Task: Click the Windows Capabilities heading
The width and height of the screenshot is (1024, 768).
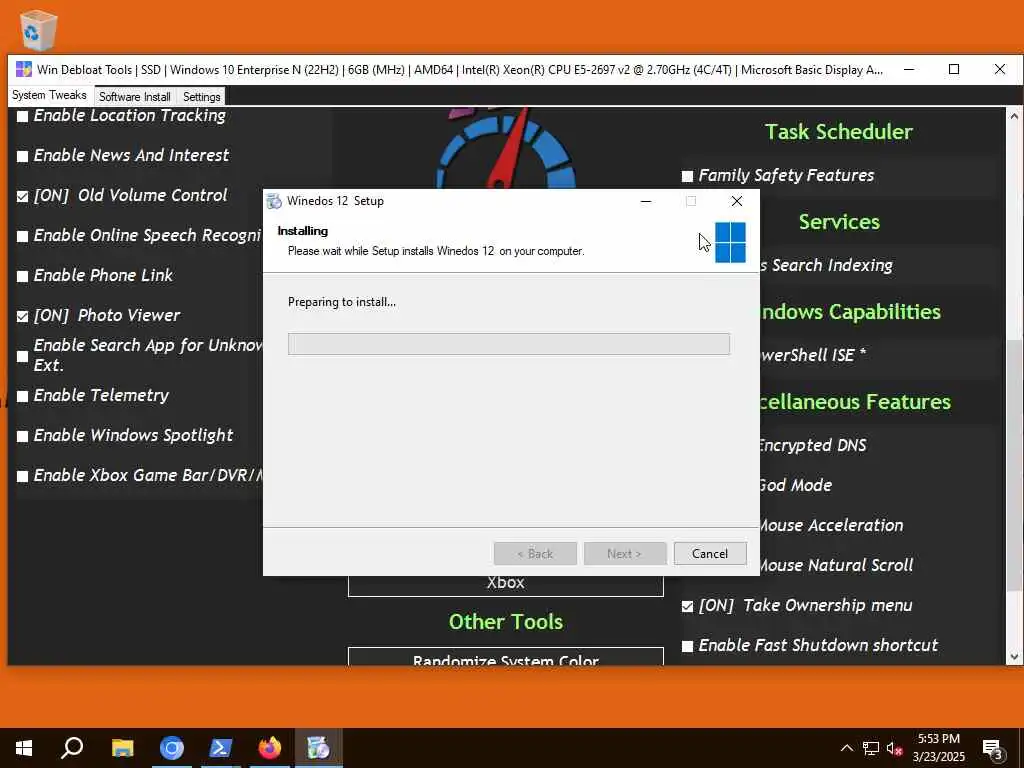Action: tap(851, 312)
